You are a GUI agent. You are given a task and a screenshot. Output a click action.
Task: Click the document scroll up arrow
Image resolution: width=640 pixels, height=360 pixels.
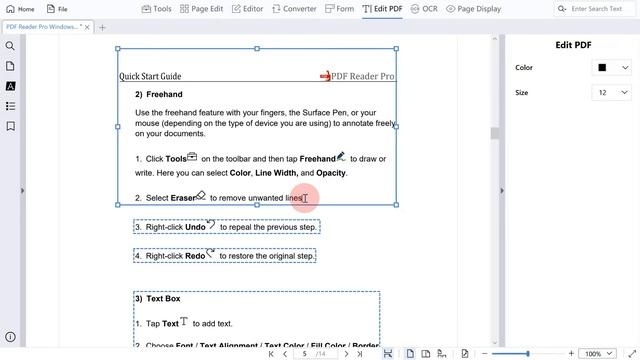[495, 39]
